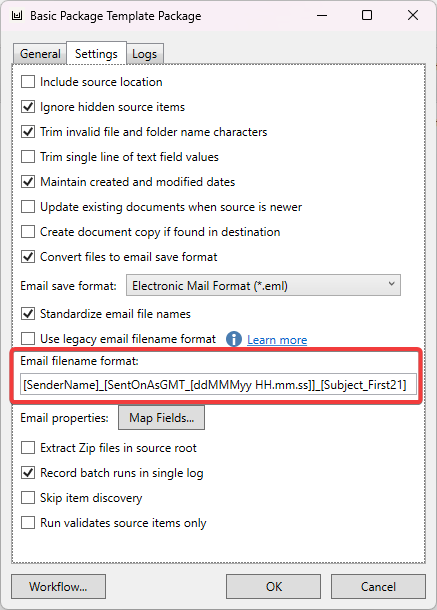Enable Include source location checkbox
Screen dimensions: 437x610
28,82
